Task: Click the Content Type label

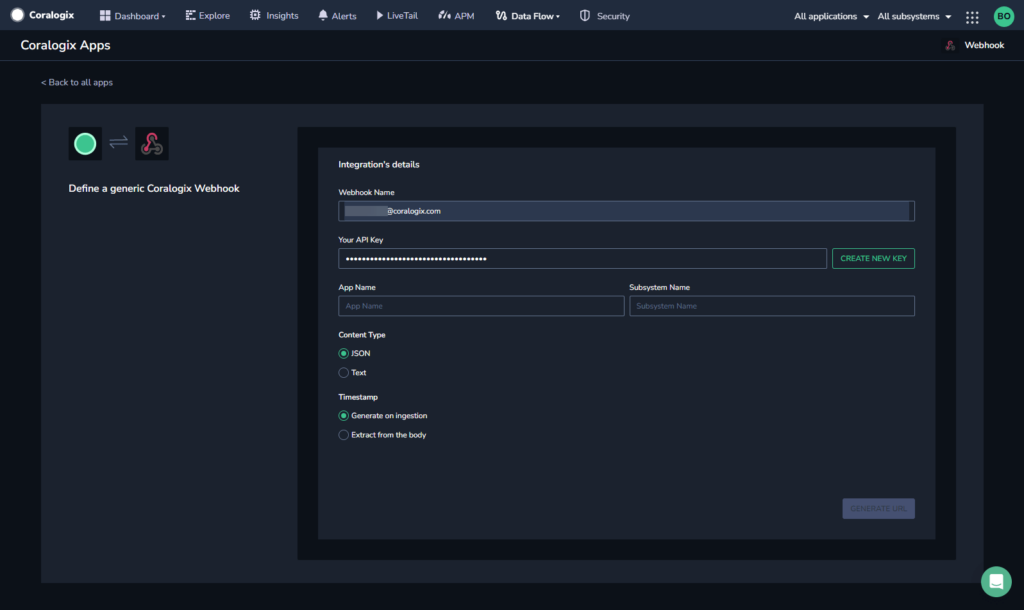Action: [x=362, y=335]
